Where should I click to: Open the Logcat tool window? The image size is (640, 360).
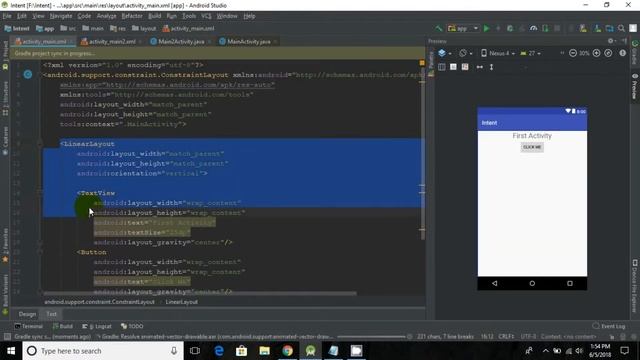point(97,326)
